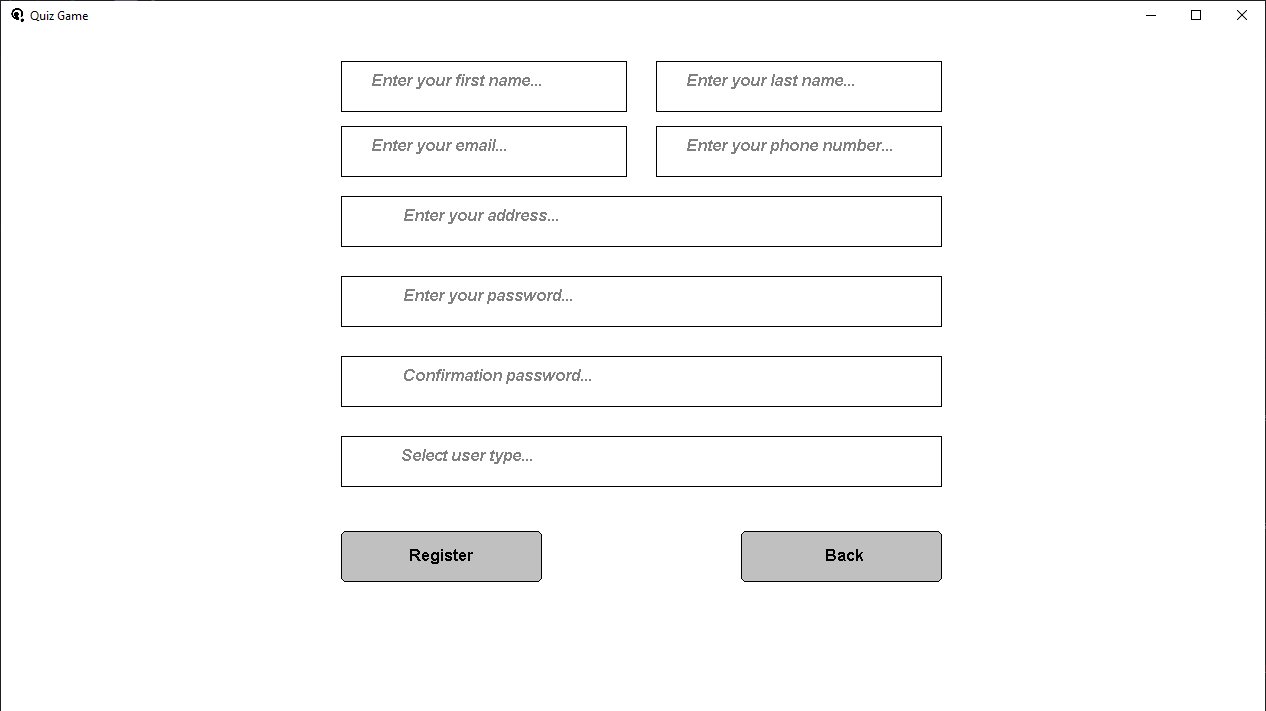Click inside the Enter your email box
Image resolution: width=1266 pixels, height=711 pixels.
click(484, 151)
